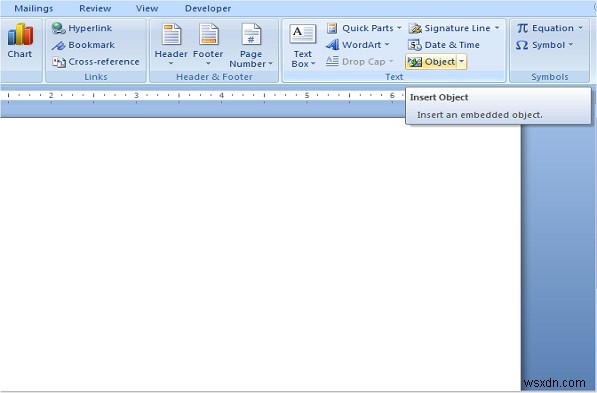Click the WordArt icon
The width and height of the screenshot is (597, 393).
tap(332, 45)
